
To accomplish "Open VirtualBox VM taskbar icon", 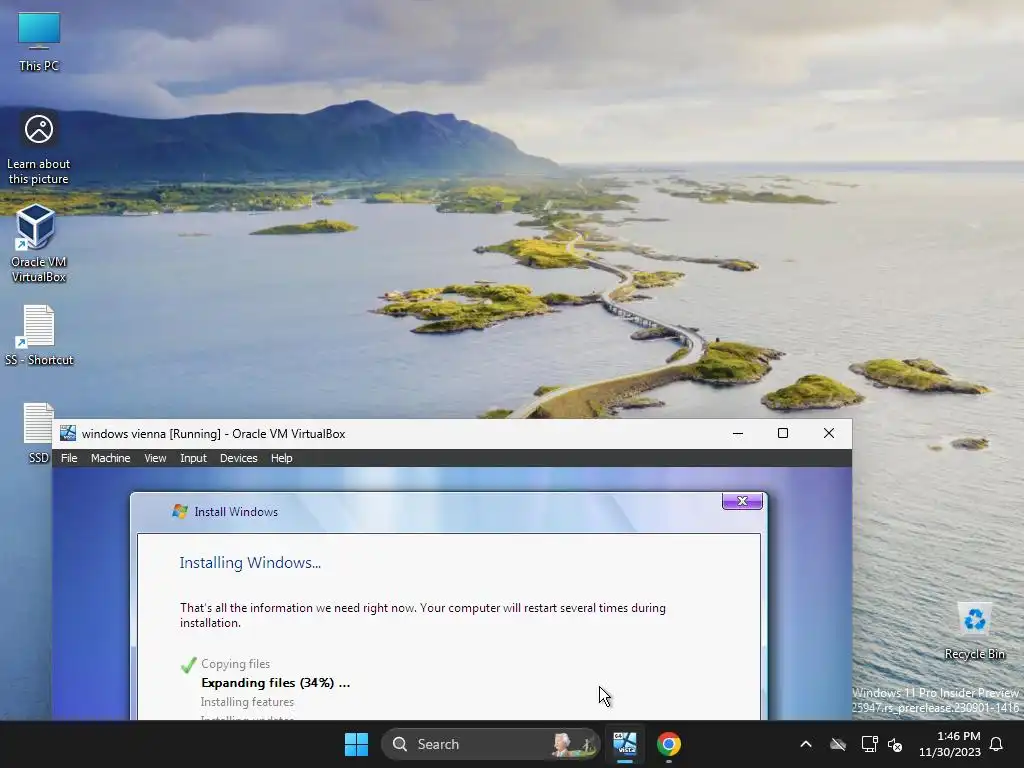I will click(x=625, y=744).
